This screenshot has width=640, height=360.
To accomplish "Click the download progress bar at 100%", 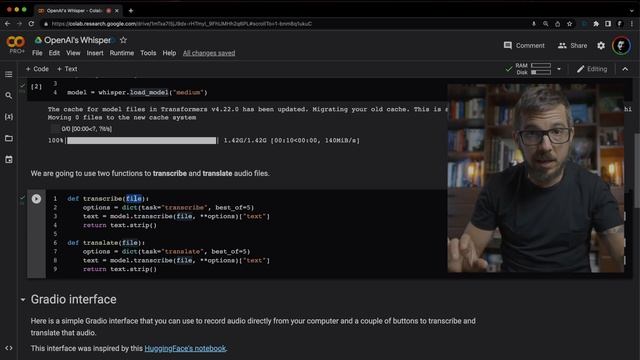I will [x=141, y=140].
